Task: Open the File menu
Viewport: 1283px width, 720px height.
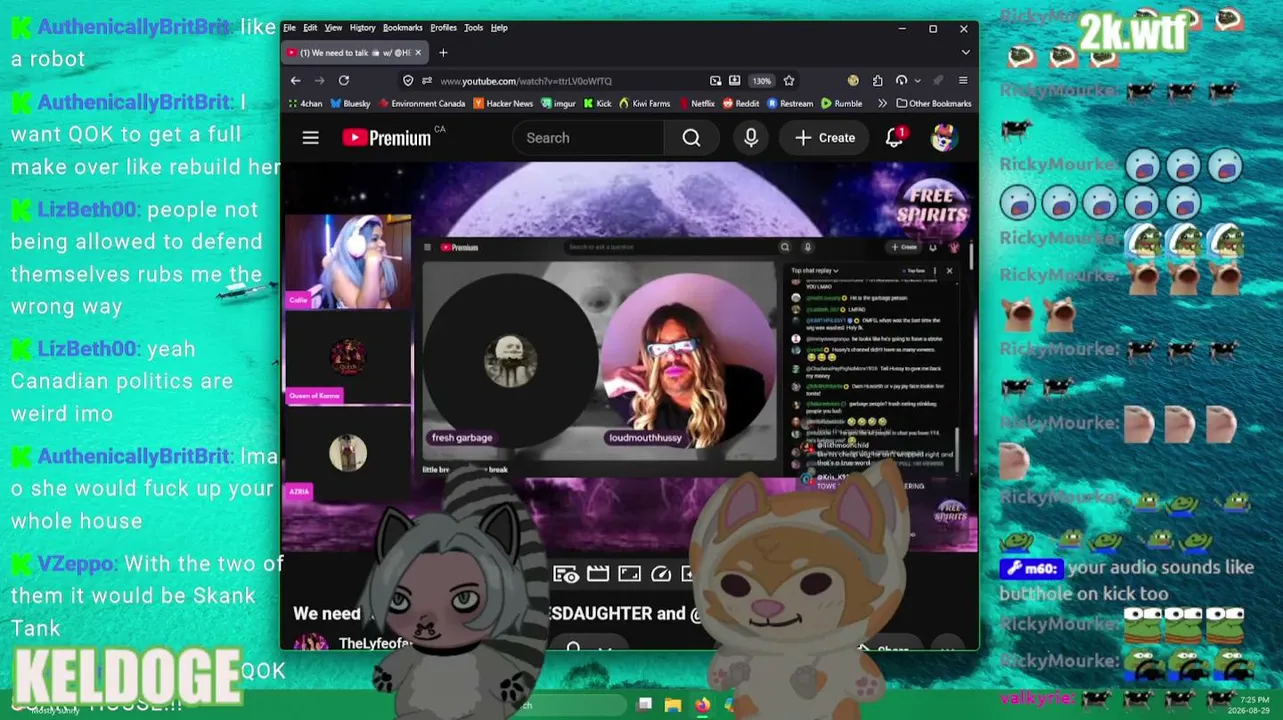Action: [289, 28]
